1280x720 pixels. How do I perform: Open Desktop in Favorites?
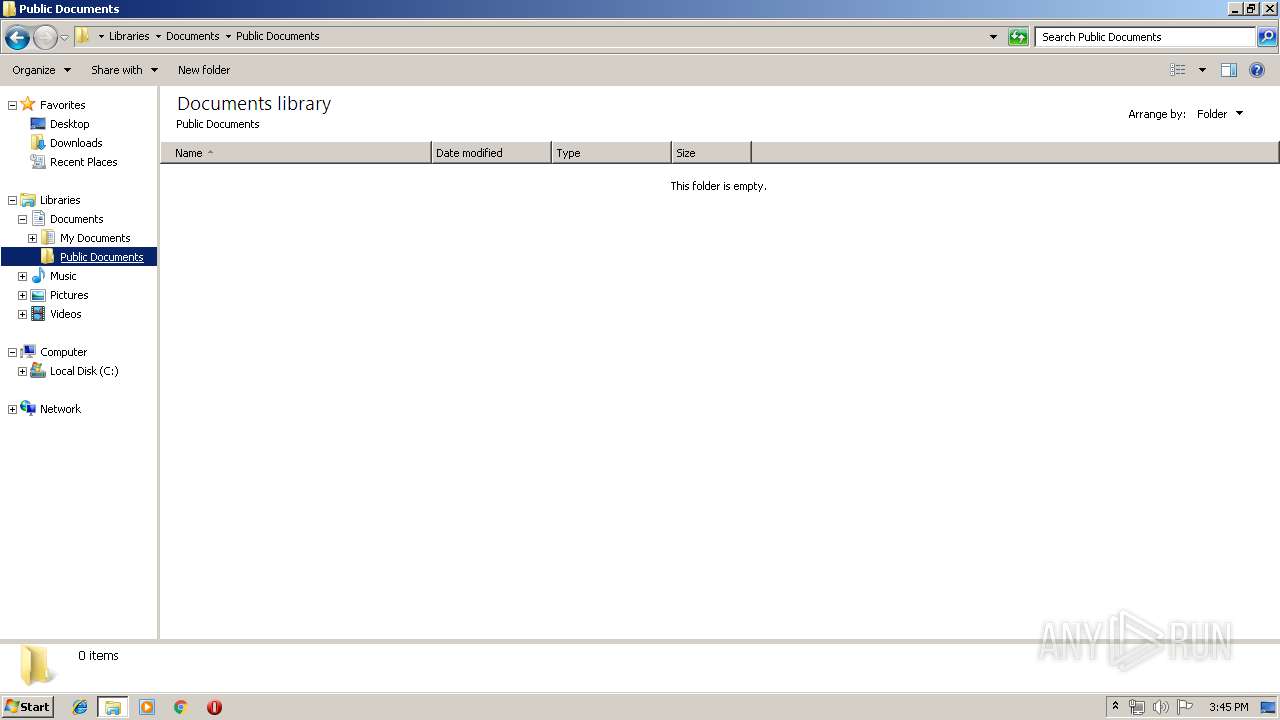tap(69, 124)
